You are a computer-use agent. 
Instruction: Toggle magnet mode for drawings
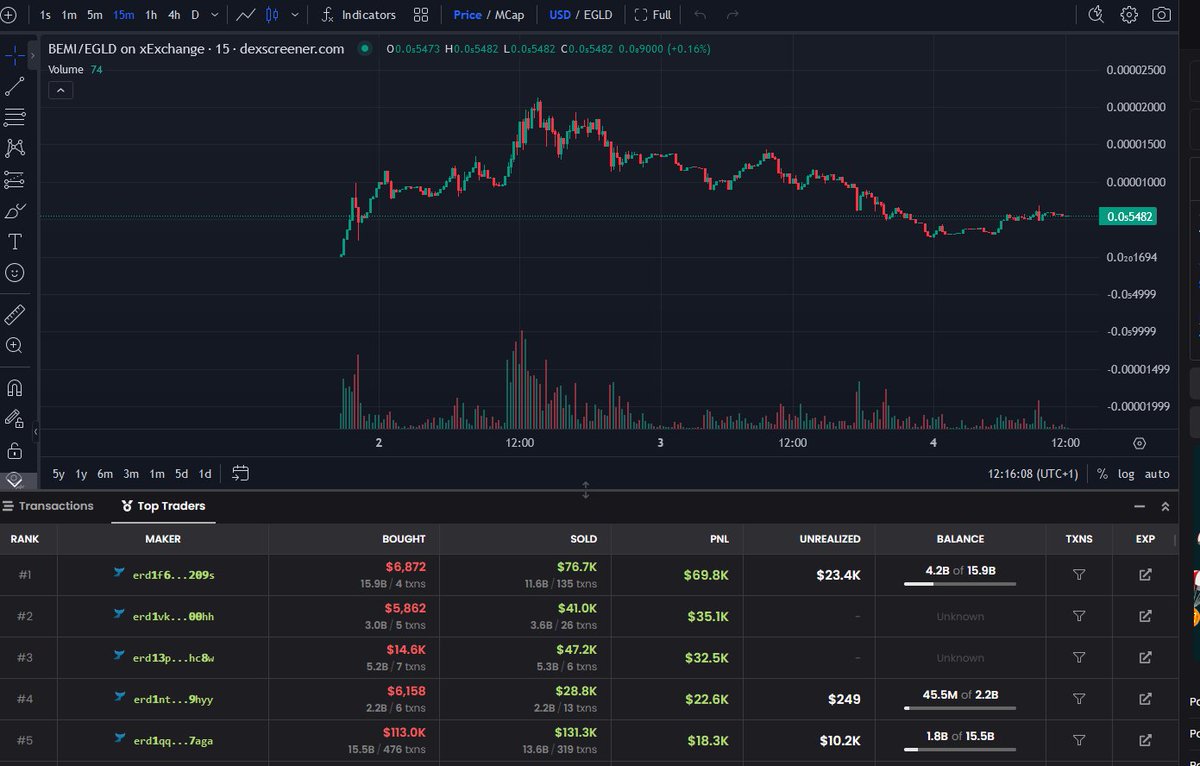15,388
